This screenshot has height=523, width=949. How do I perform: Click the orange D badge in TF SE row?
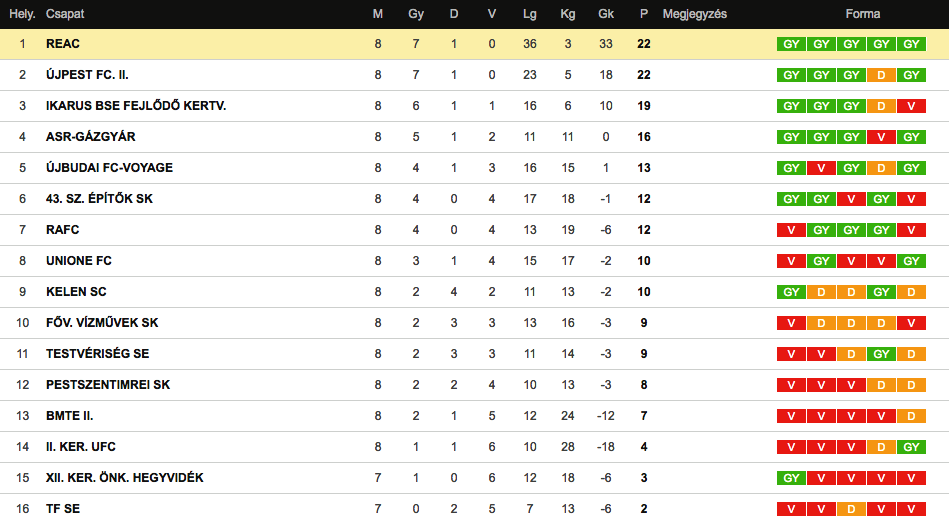click(851, 509)
